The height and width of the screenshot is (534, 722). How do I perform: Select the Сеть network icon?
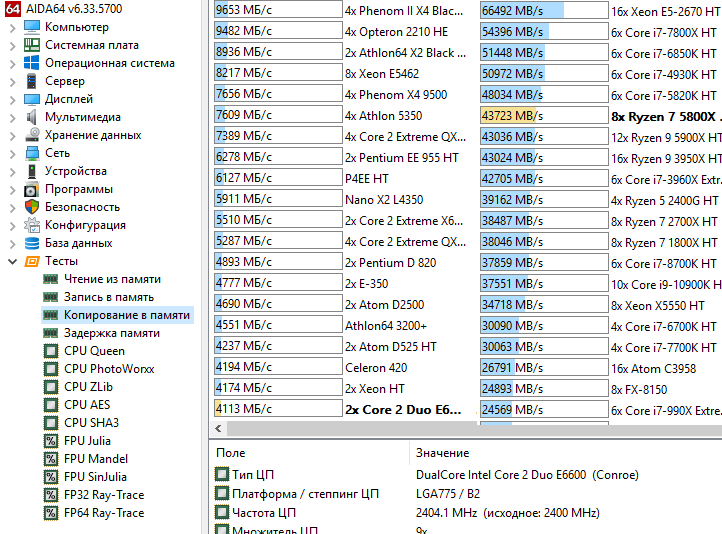tap(32, 153)
